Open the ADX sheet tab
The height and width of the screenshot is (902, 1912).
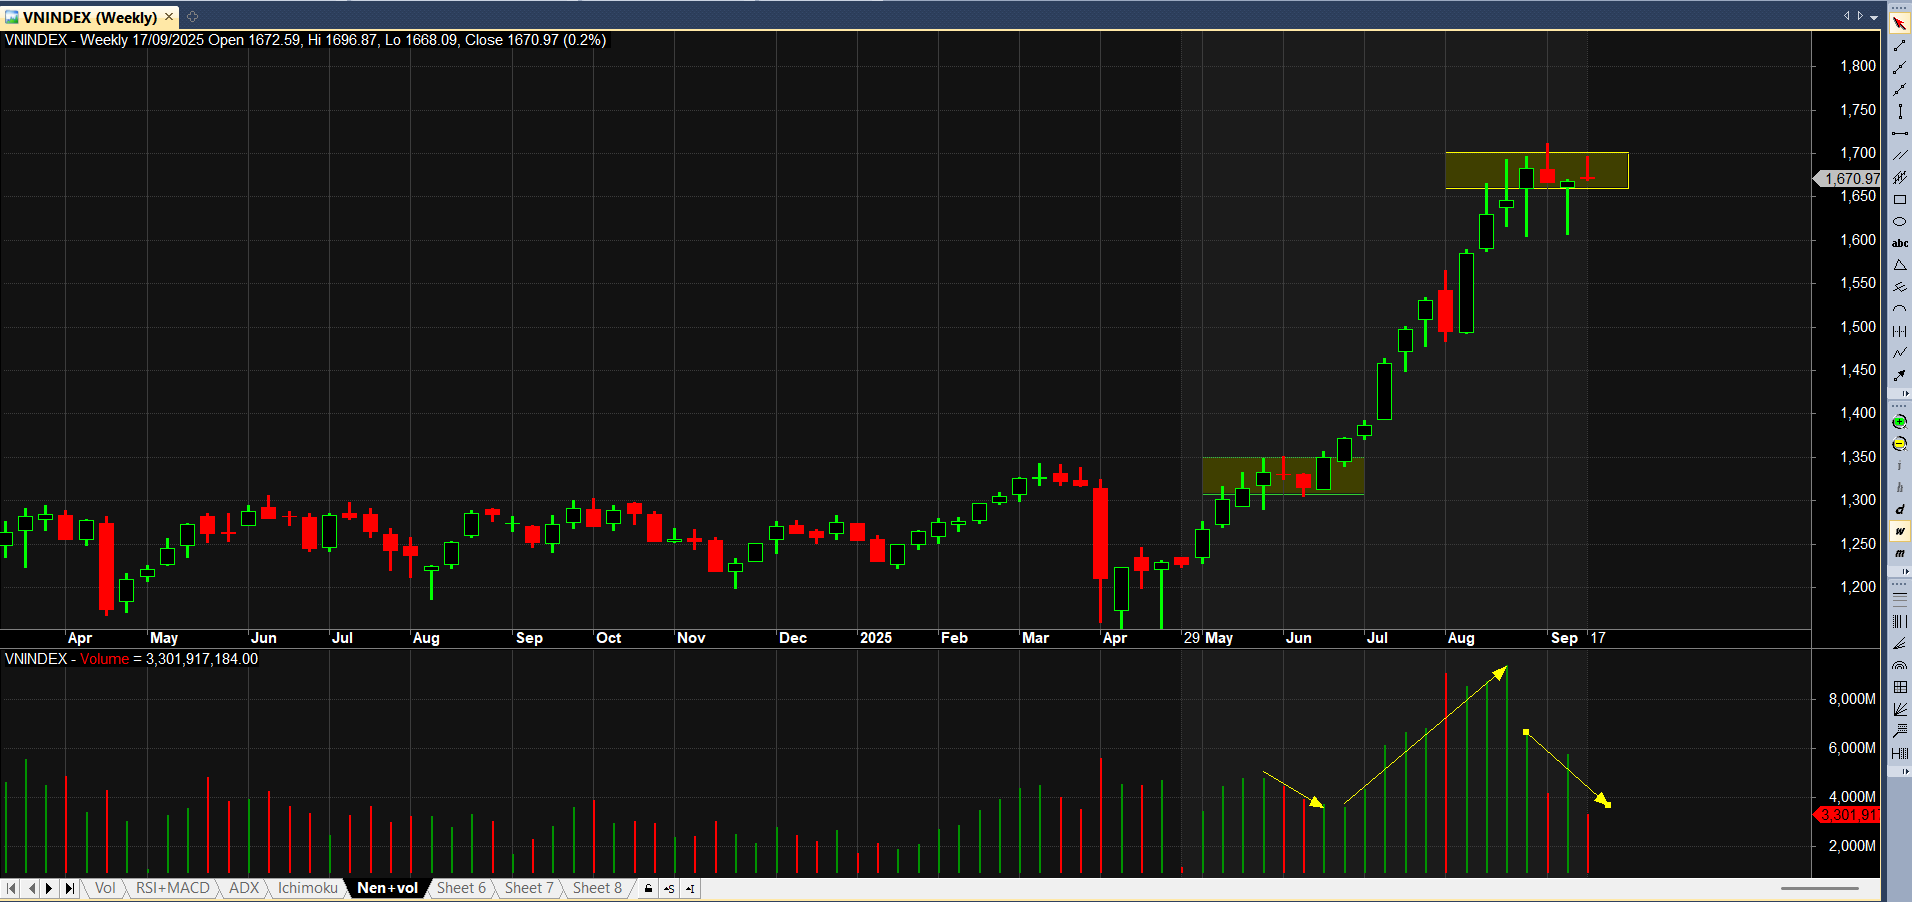click(244, 888)
